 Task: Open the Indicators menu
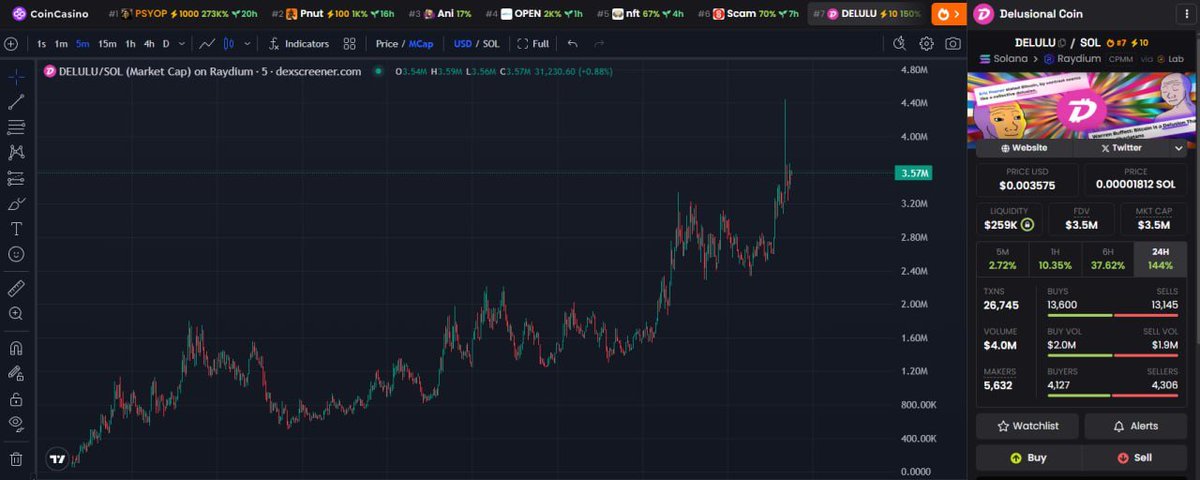(x=298, y=44)
